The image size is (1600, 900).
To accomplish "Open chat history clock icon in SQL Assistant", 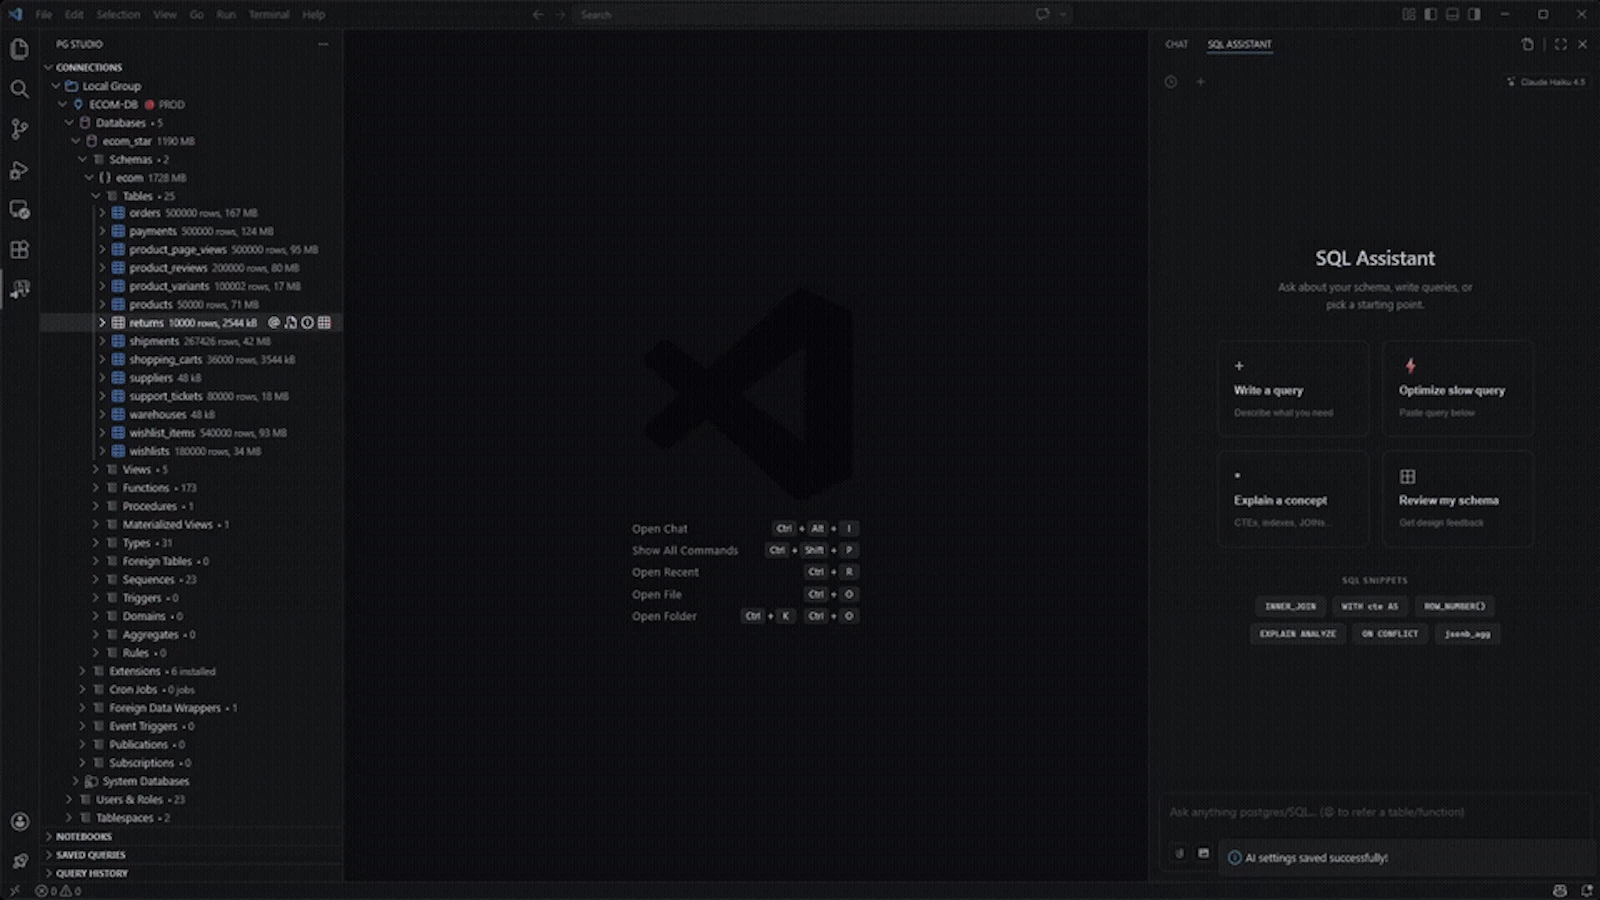I will coord(1171,82).
